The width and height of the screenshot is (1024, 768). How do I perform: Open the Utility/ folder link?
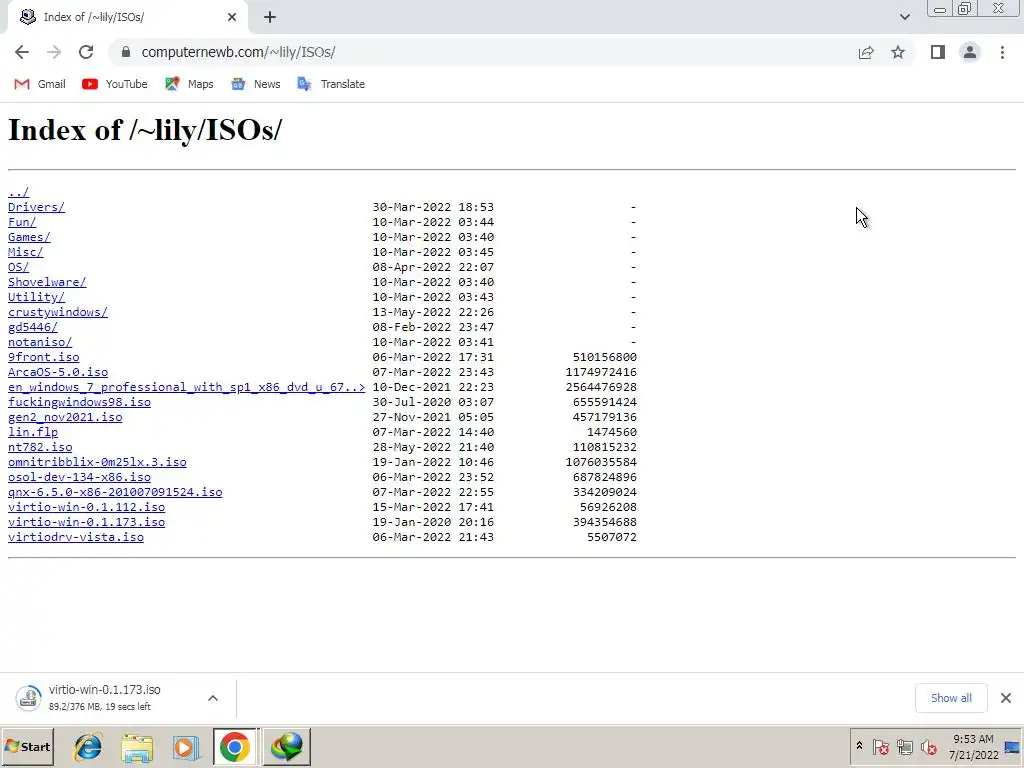(36, 297)
